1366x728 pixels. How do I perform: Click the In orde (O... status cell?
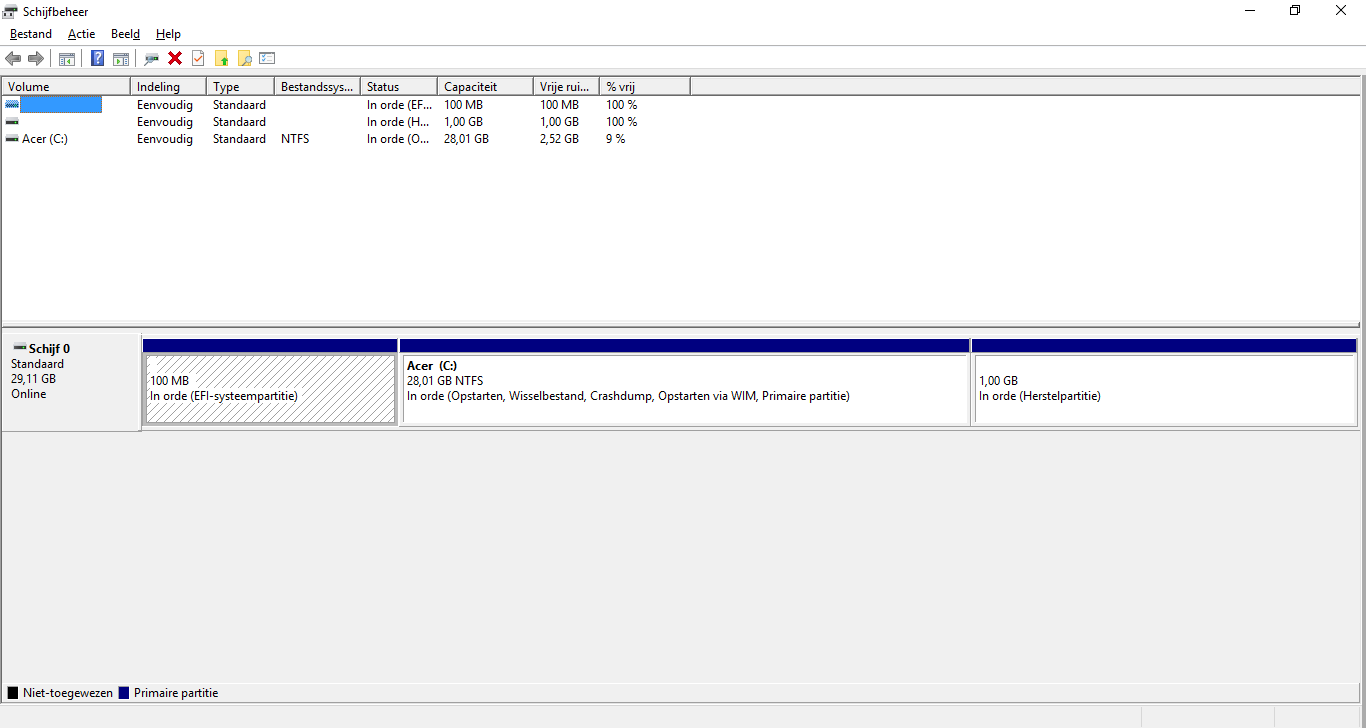click(399, 139)
